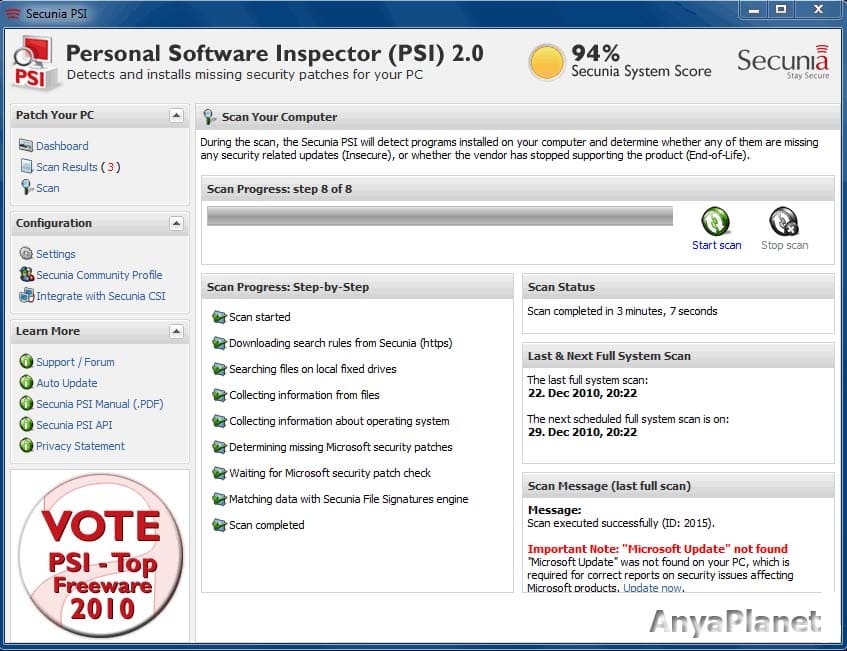Click the check icon beside Downloading search rules

(219, 343)
